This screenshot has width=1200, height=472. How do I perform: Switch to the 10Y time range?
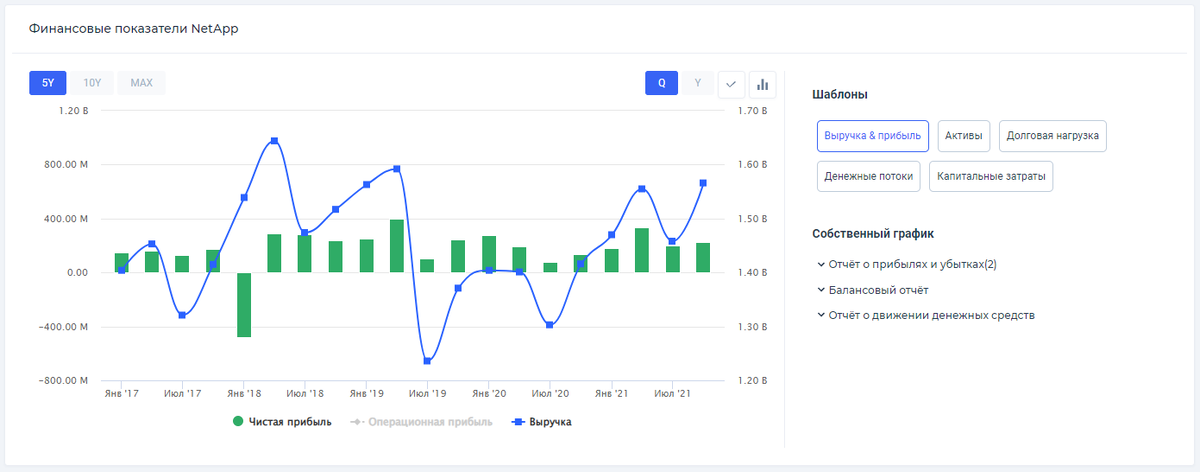pos(92,83)
